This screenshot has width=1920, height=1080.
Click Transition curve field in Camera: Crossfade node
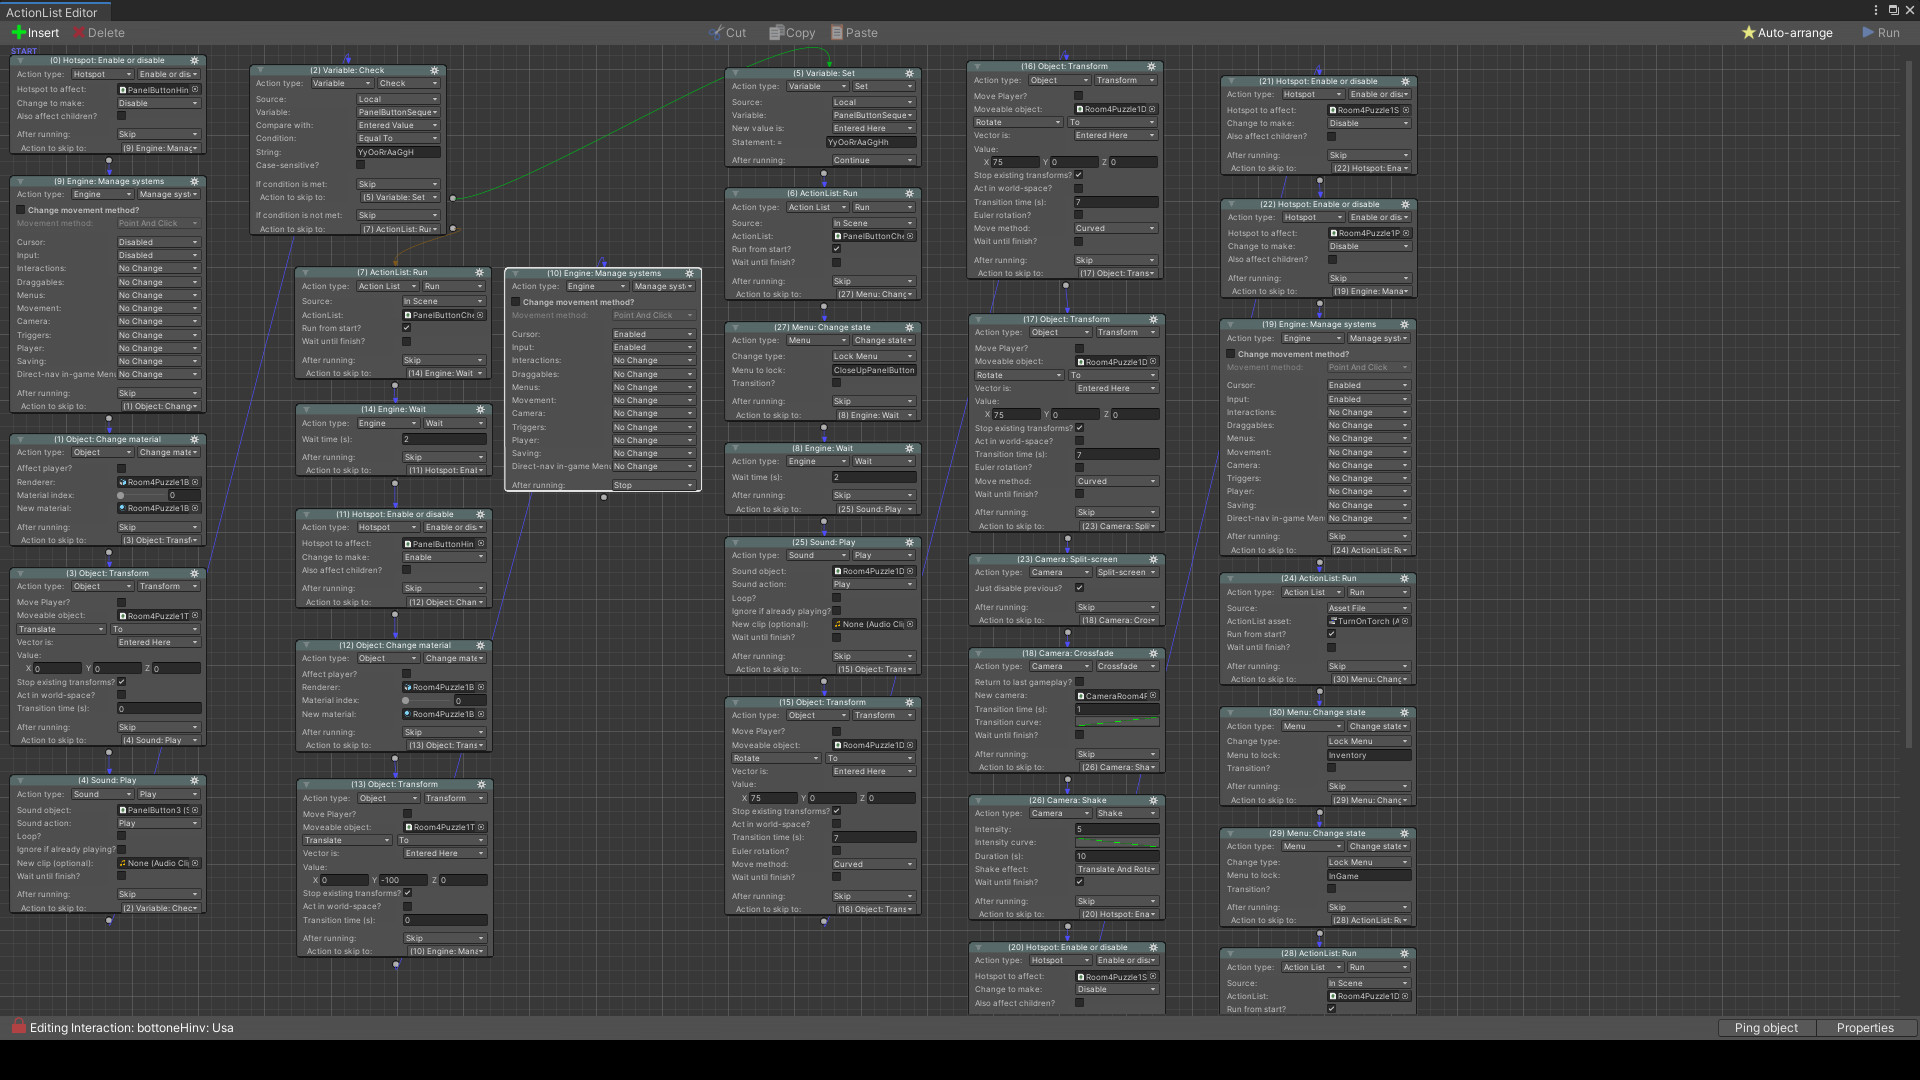[1117, 722]
